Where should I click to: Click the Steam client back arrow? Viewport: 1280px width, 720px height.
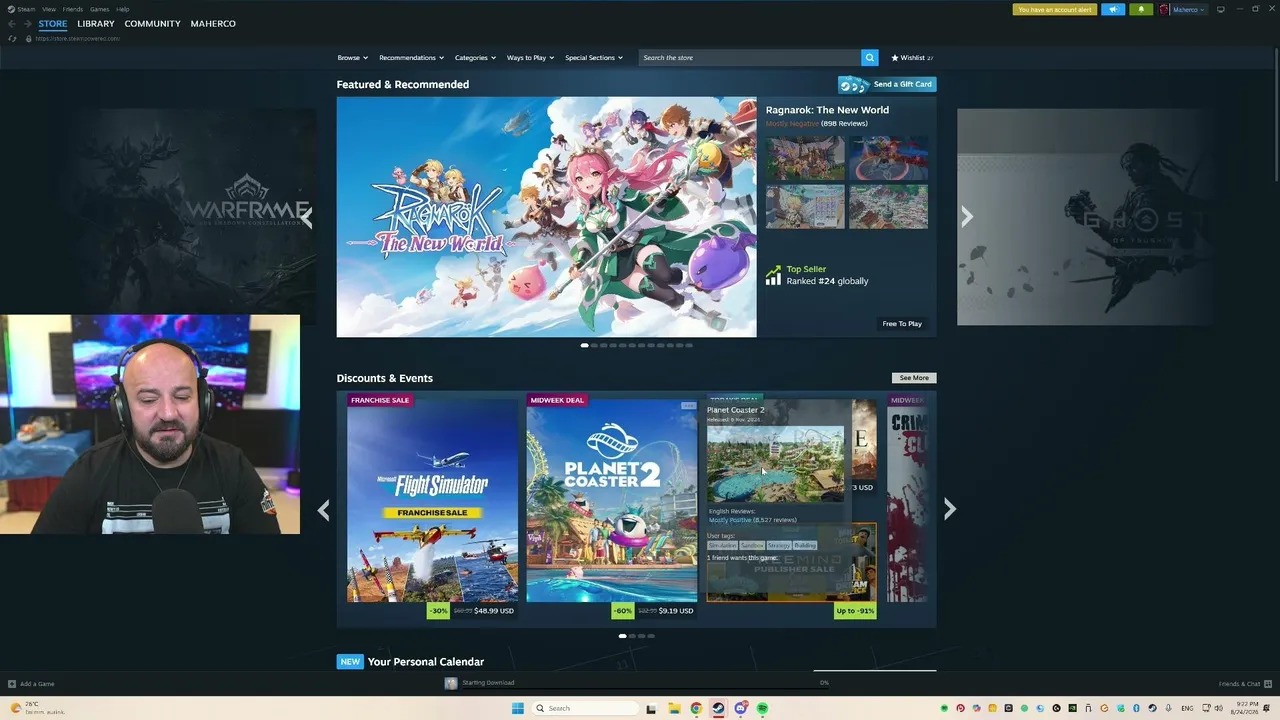click(x=12, y=24)
